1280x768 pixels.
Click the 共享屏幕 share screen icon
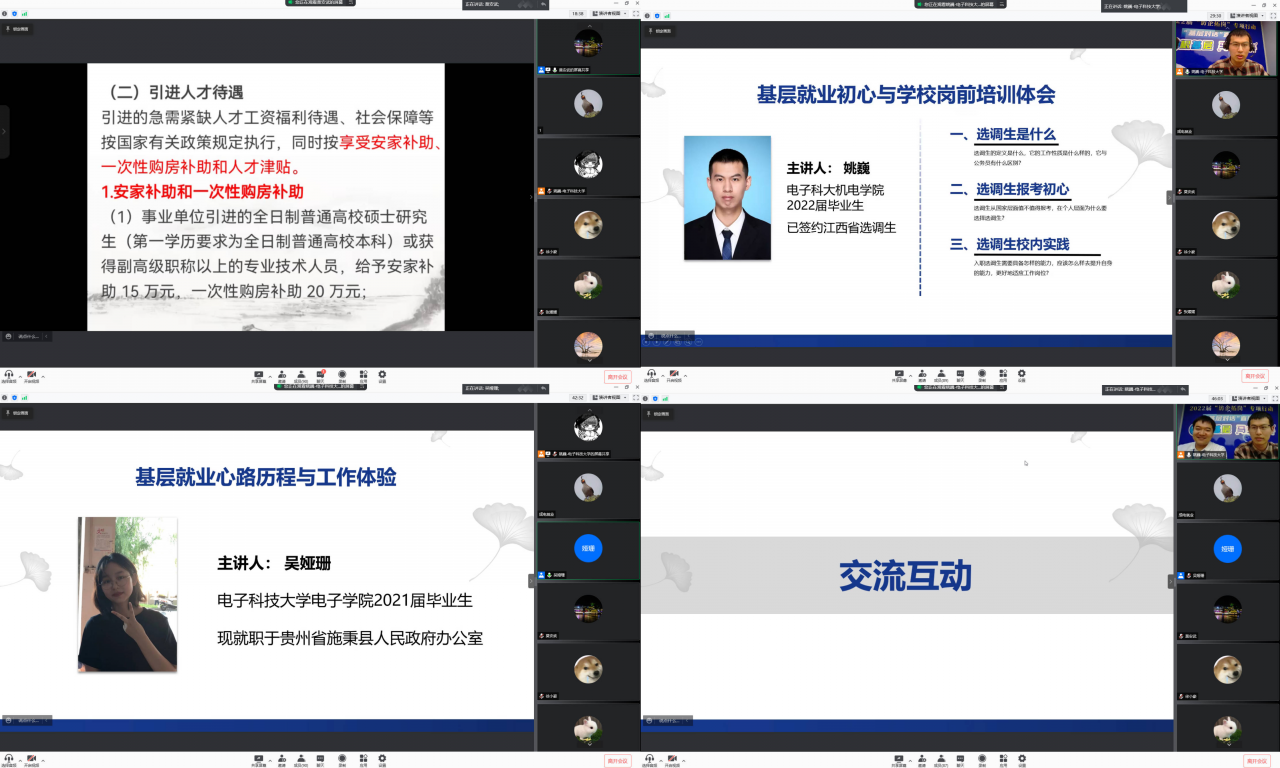click(257, 374)
